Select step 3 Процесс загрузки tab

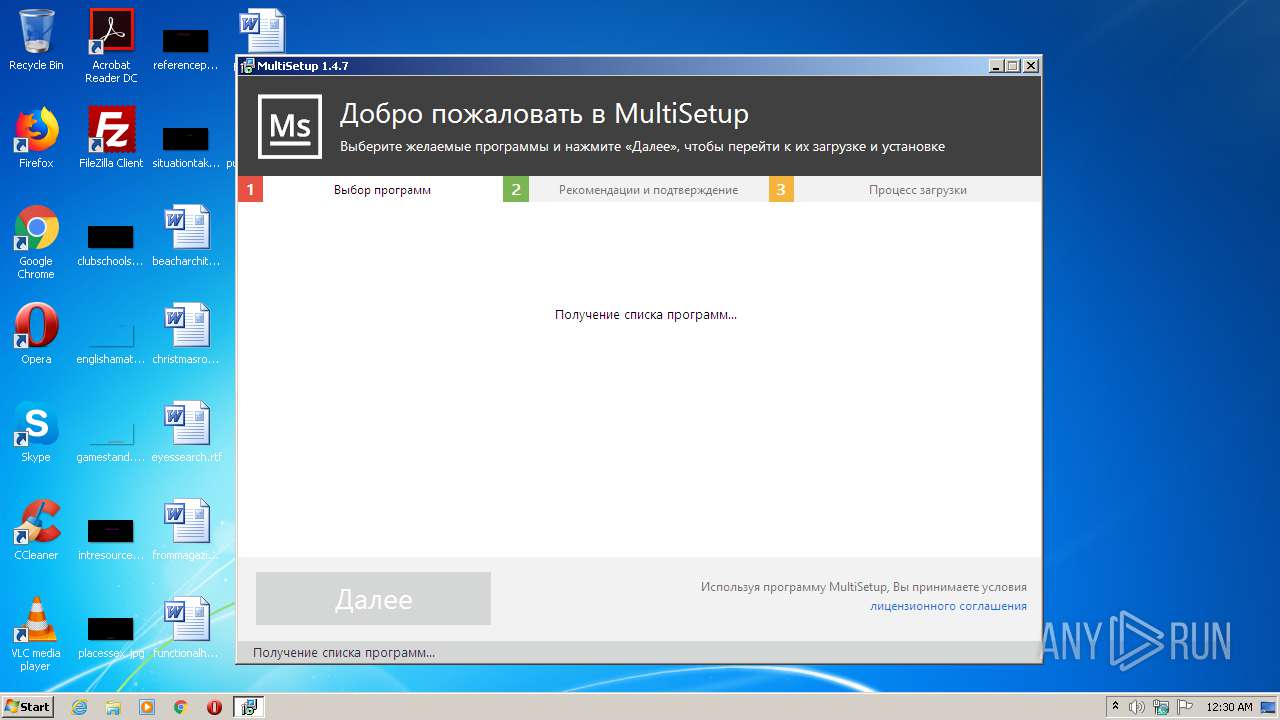(905, 190)
